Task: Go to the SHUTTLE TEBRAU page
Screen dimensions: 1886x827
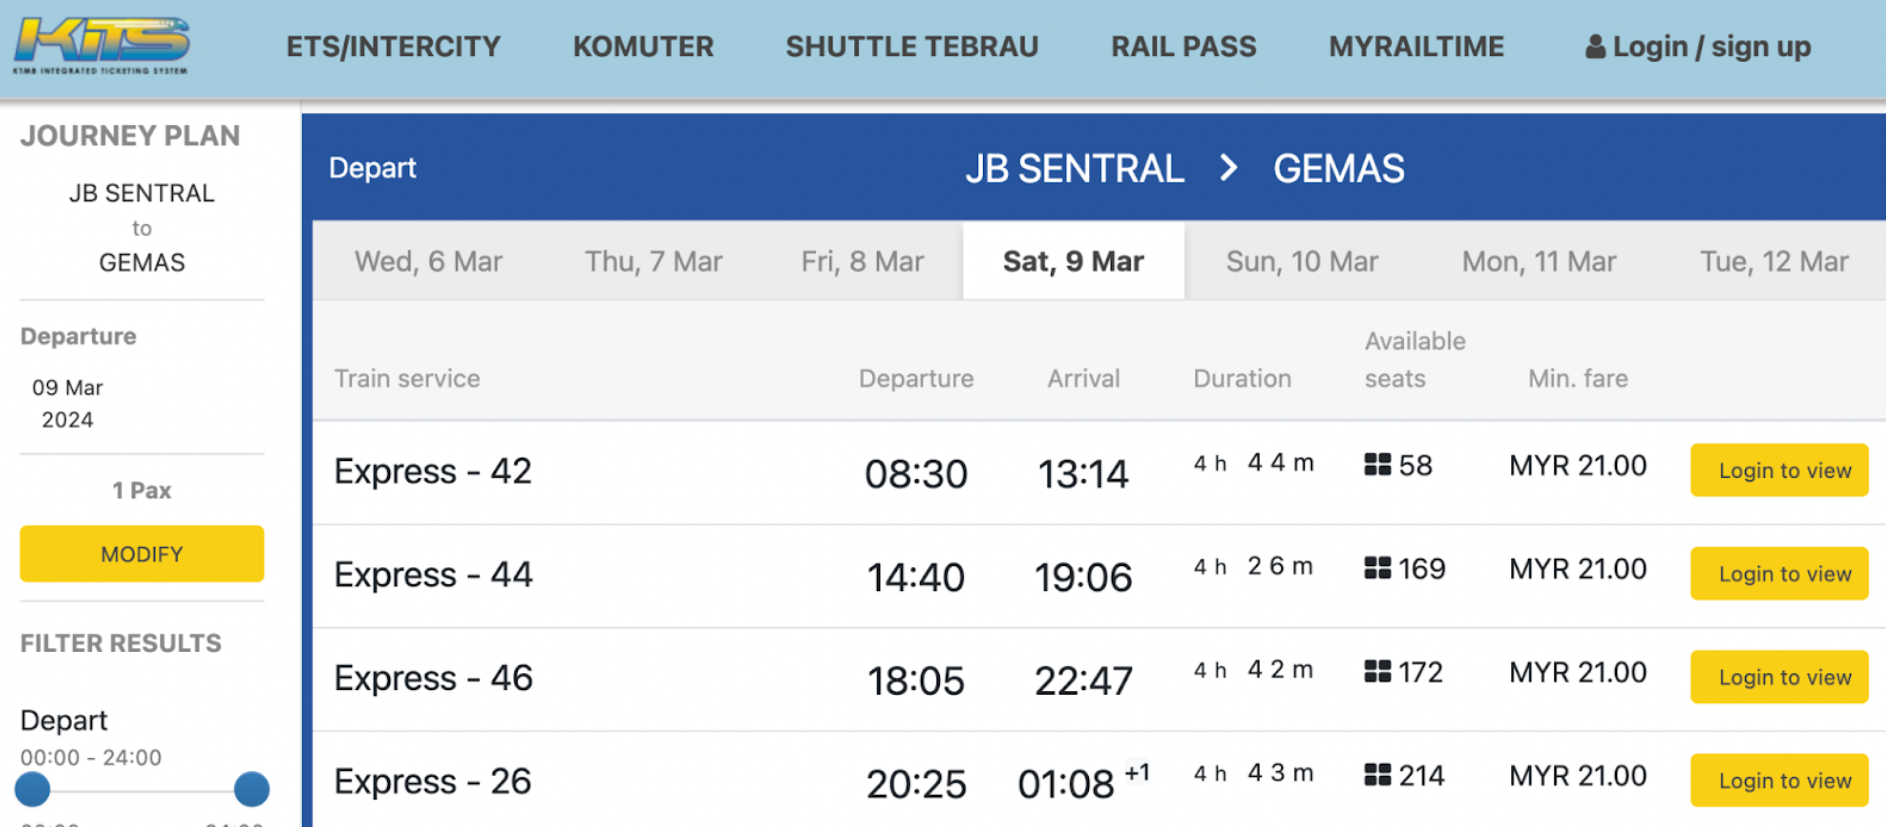Action: click(911, 47)
